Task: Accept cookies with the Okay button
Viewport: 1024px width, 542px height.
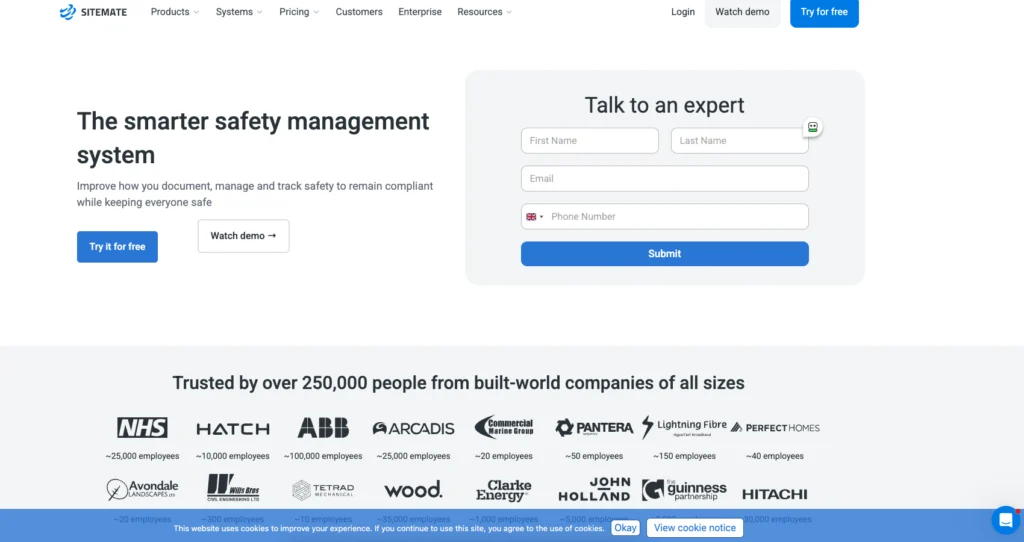Action: click(x=625, y=528)
